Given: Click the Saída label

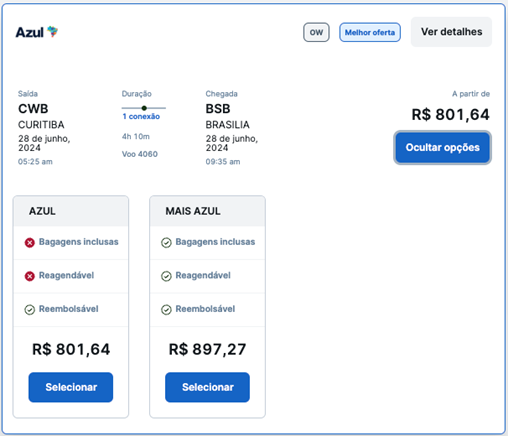Looking at the screenshot, I should 28,94.
